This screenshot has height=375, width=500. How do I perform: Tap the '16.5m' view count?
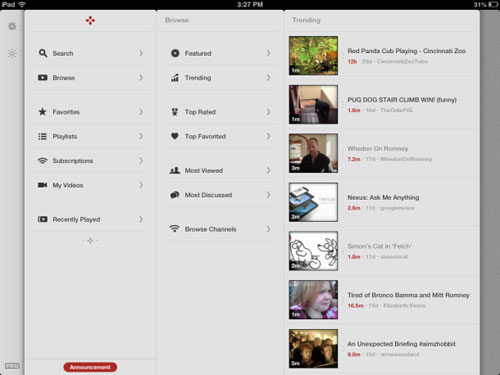click(355, 306)
